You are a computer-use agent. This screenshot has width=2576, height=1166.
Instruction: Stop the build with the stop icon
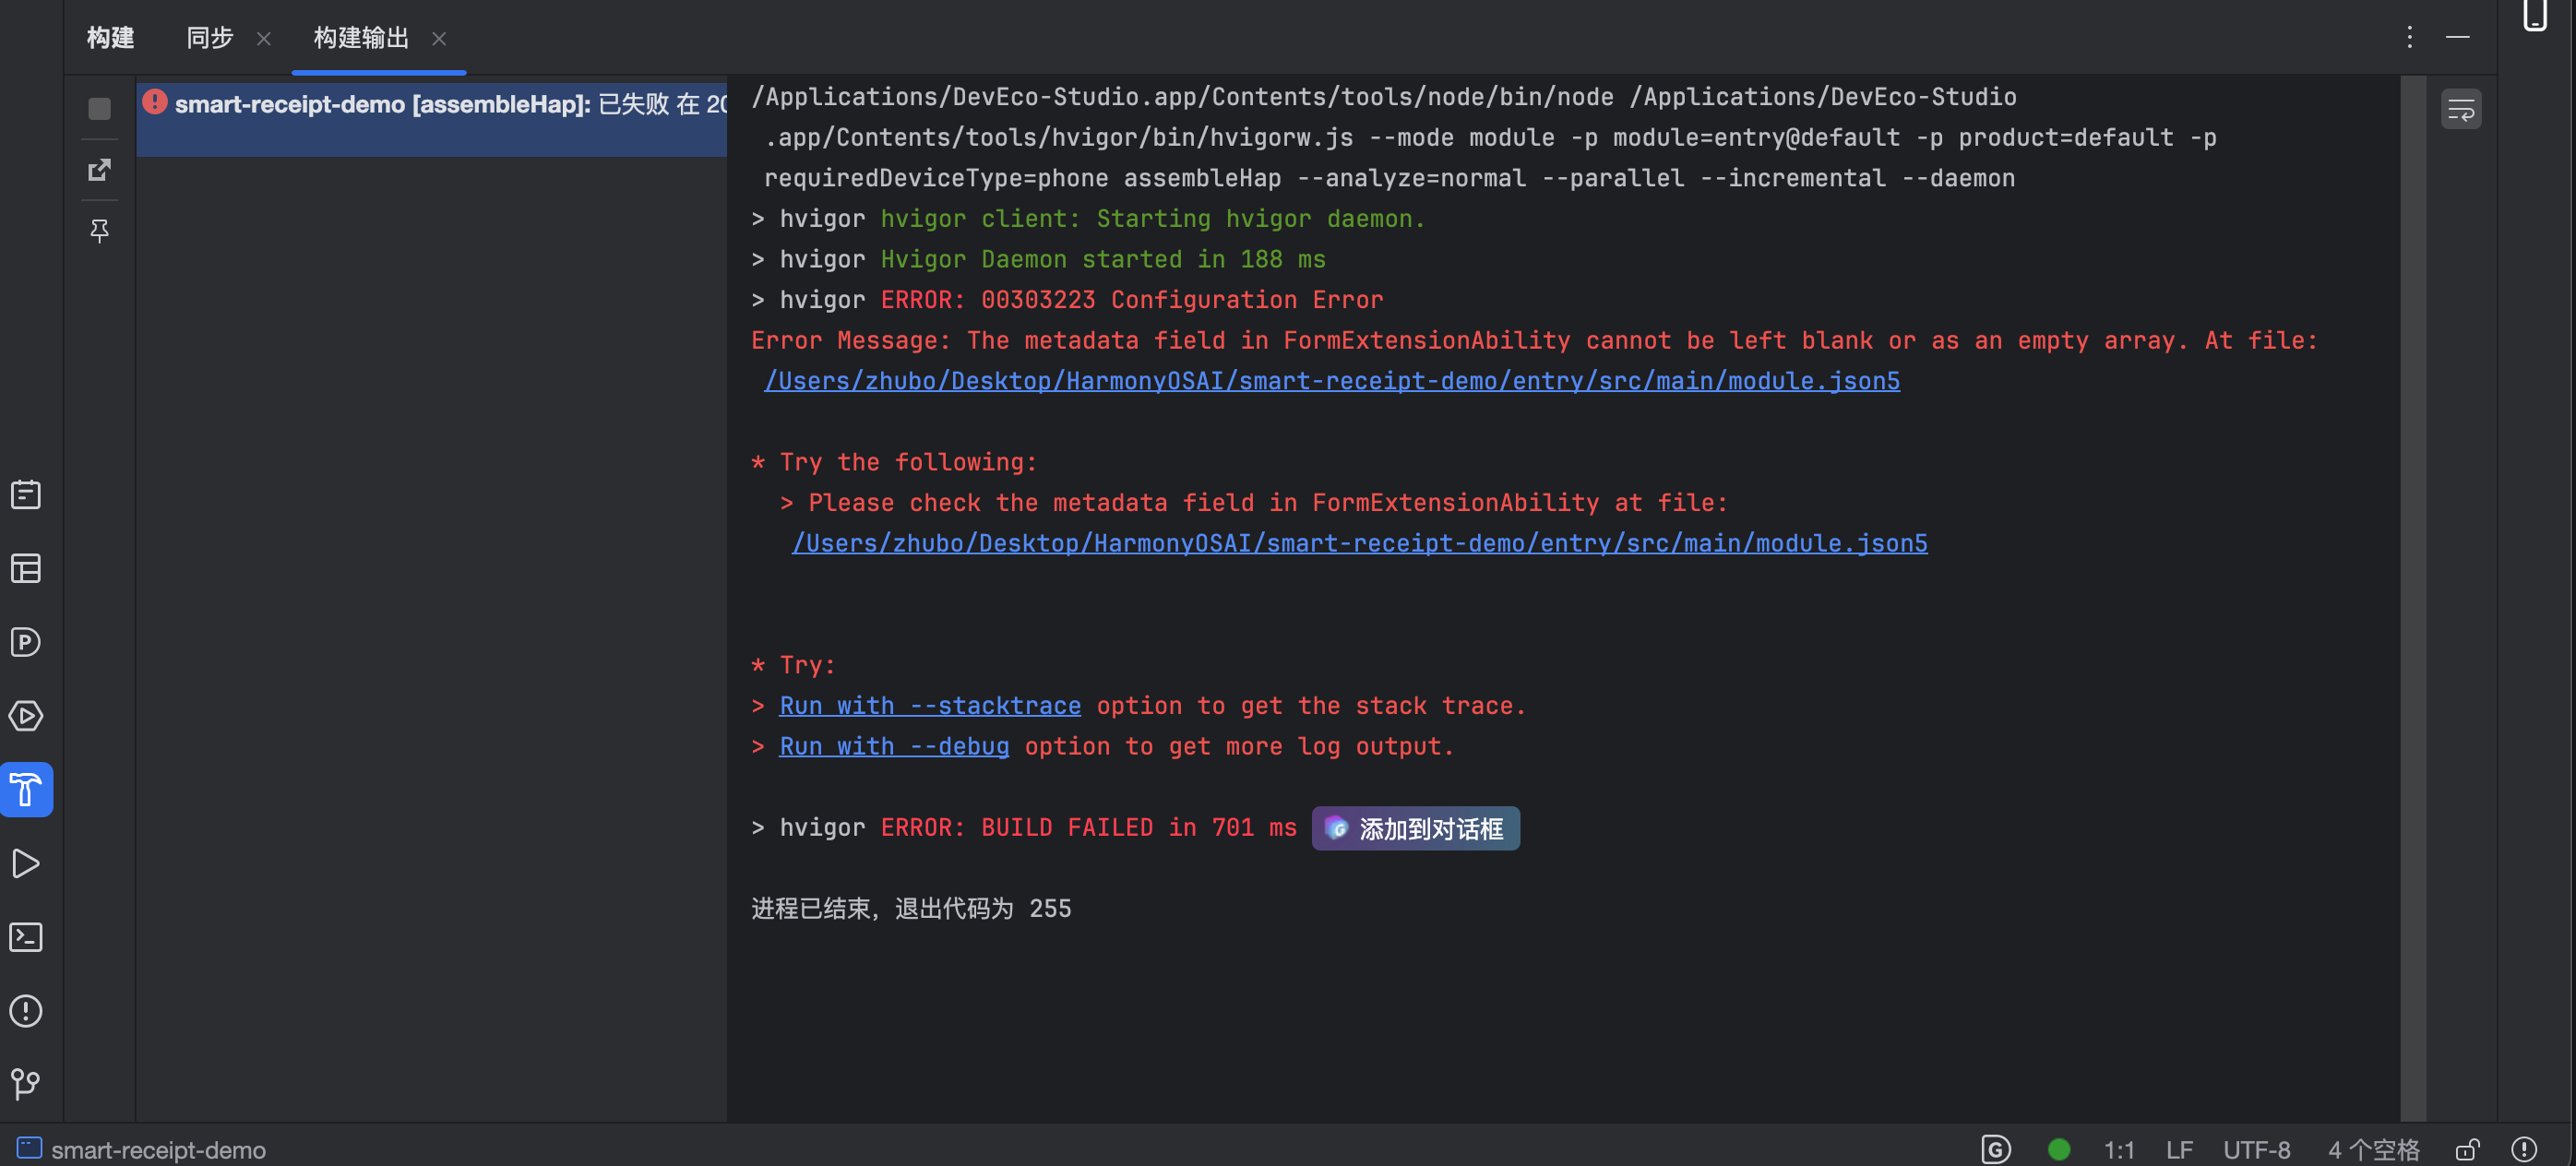99,108
